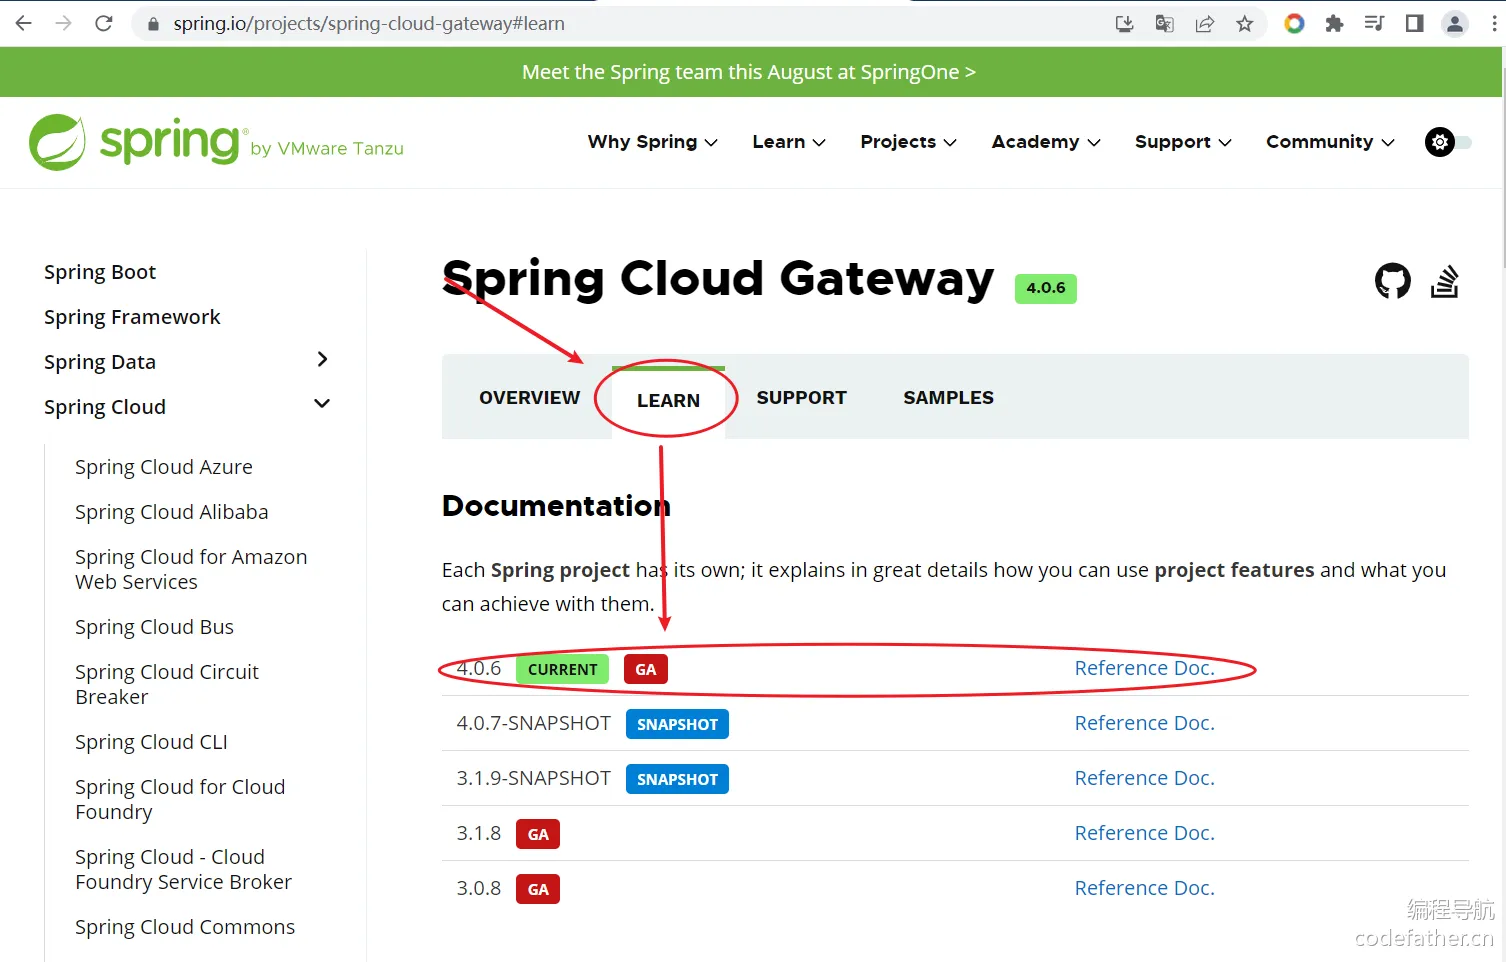
Task: Click the lock icon in the address bar
Action: coord(153,24)
